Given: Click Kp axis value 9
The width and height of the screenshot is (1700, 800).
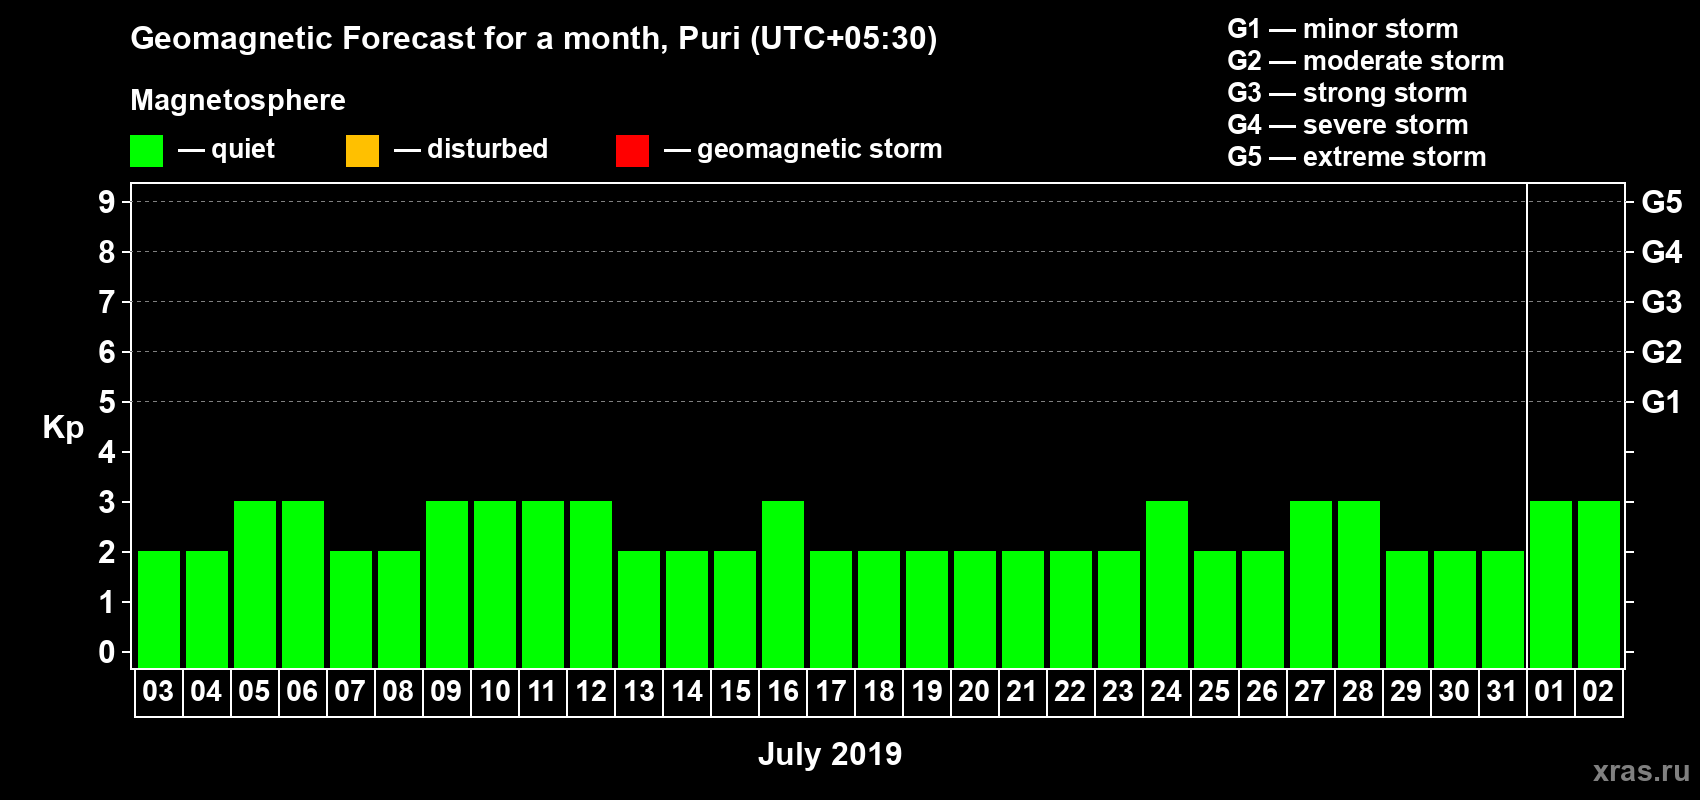Looking at the screenshot, I should pyautogui.click(x=107, y=202).
